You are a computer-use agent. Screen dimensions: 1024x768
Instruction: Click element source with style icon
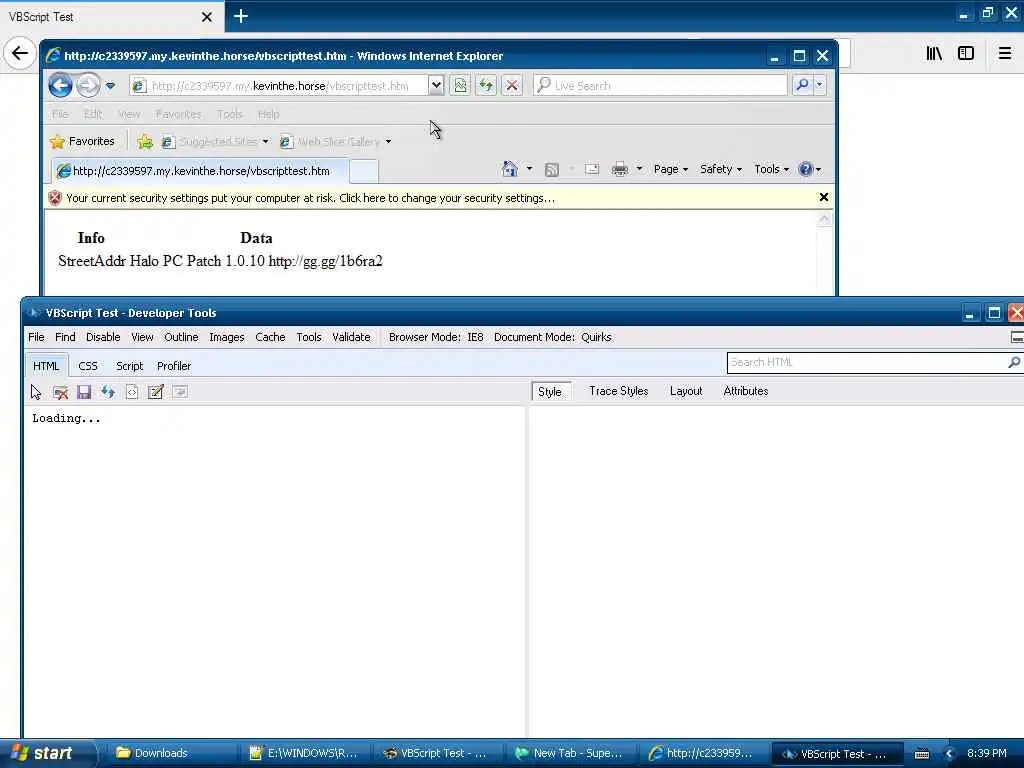[132, 392]
